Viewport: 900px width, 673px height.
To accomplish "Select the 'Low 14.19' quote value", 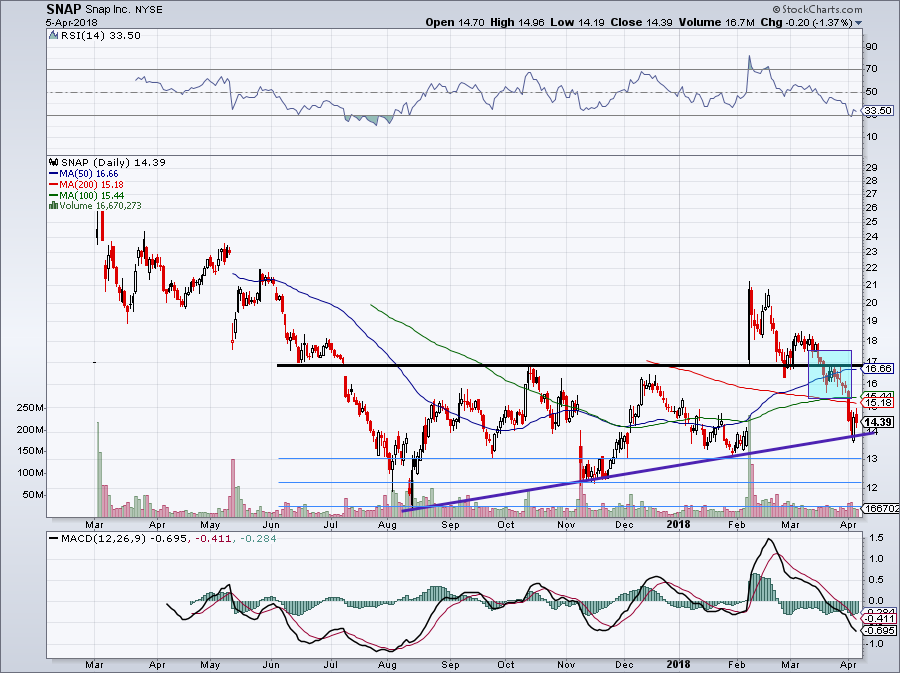I will (x=577, y=22).
